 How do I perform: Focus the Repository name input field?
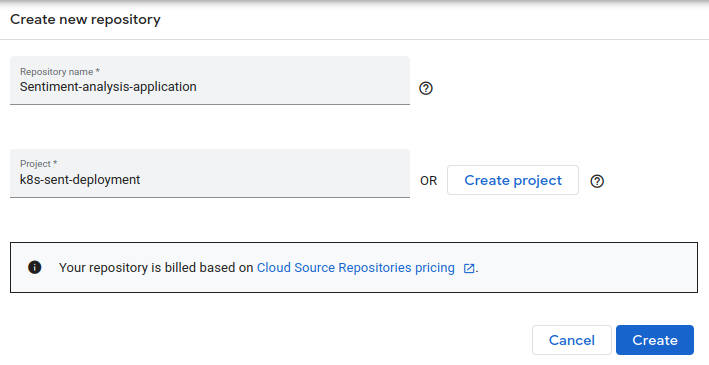210,81
